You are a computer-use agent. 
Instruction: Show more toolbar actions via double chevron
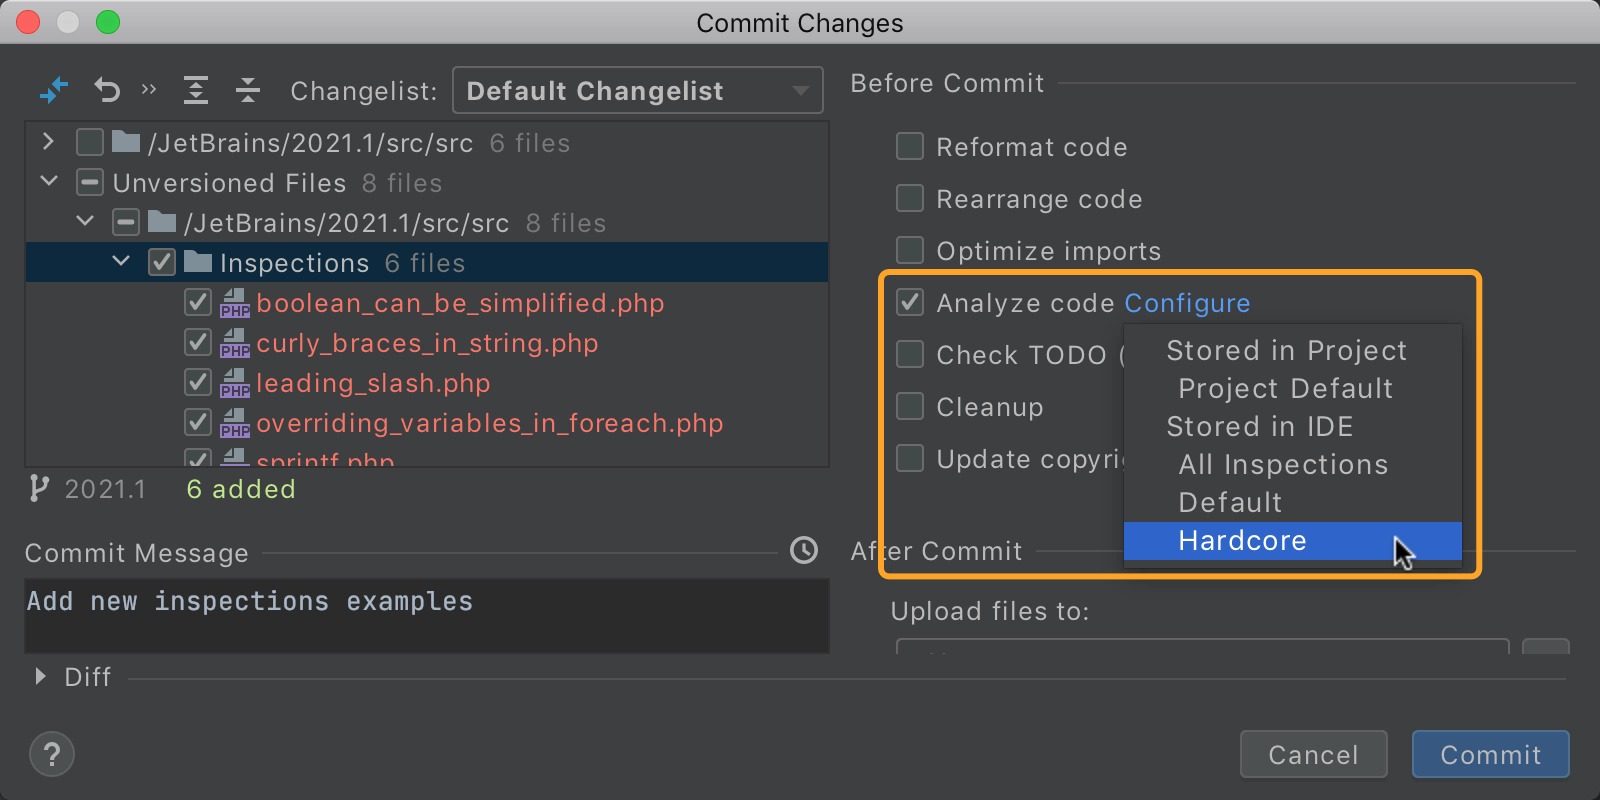coord(149,90)
